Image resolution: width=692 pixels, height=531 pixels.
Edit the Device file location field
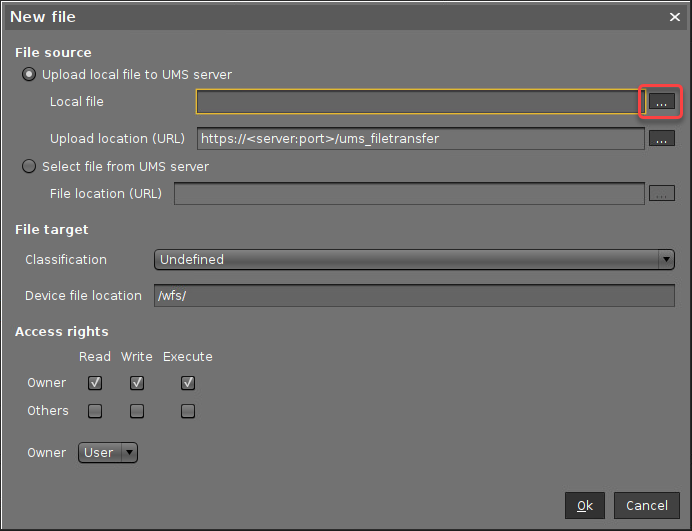(x=414, y=296)
